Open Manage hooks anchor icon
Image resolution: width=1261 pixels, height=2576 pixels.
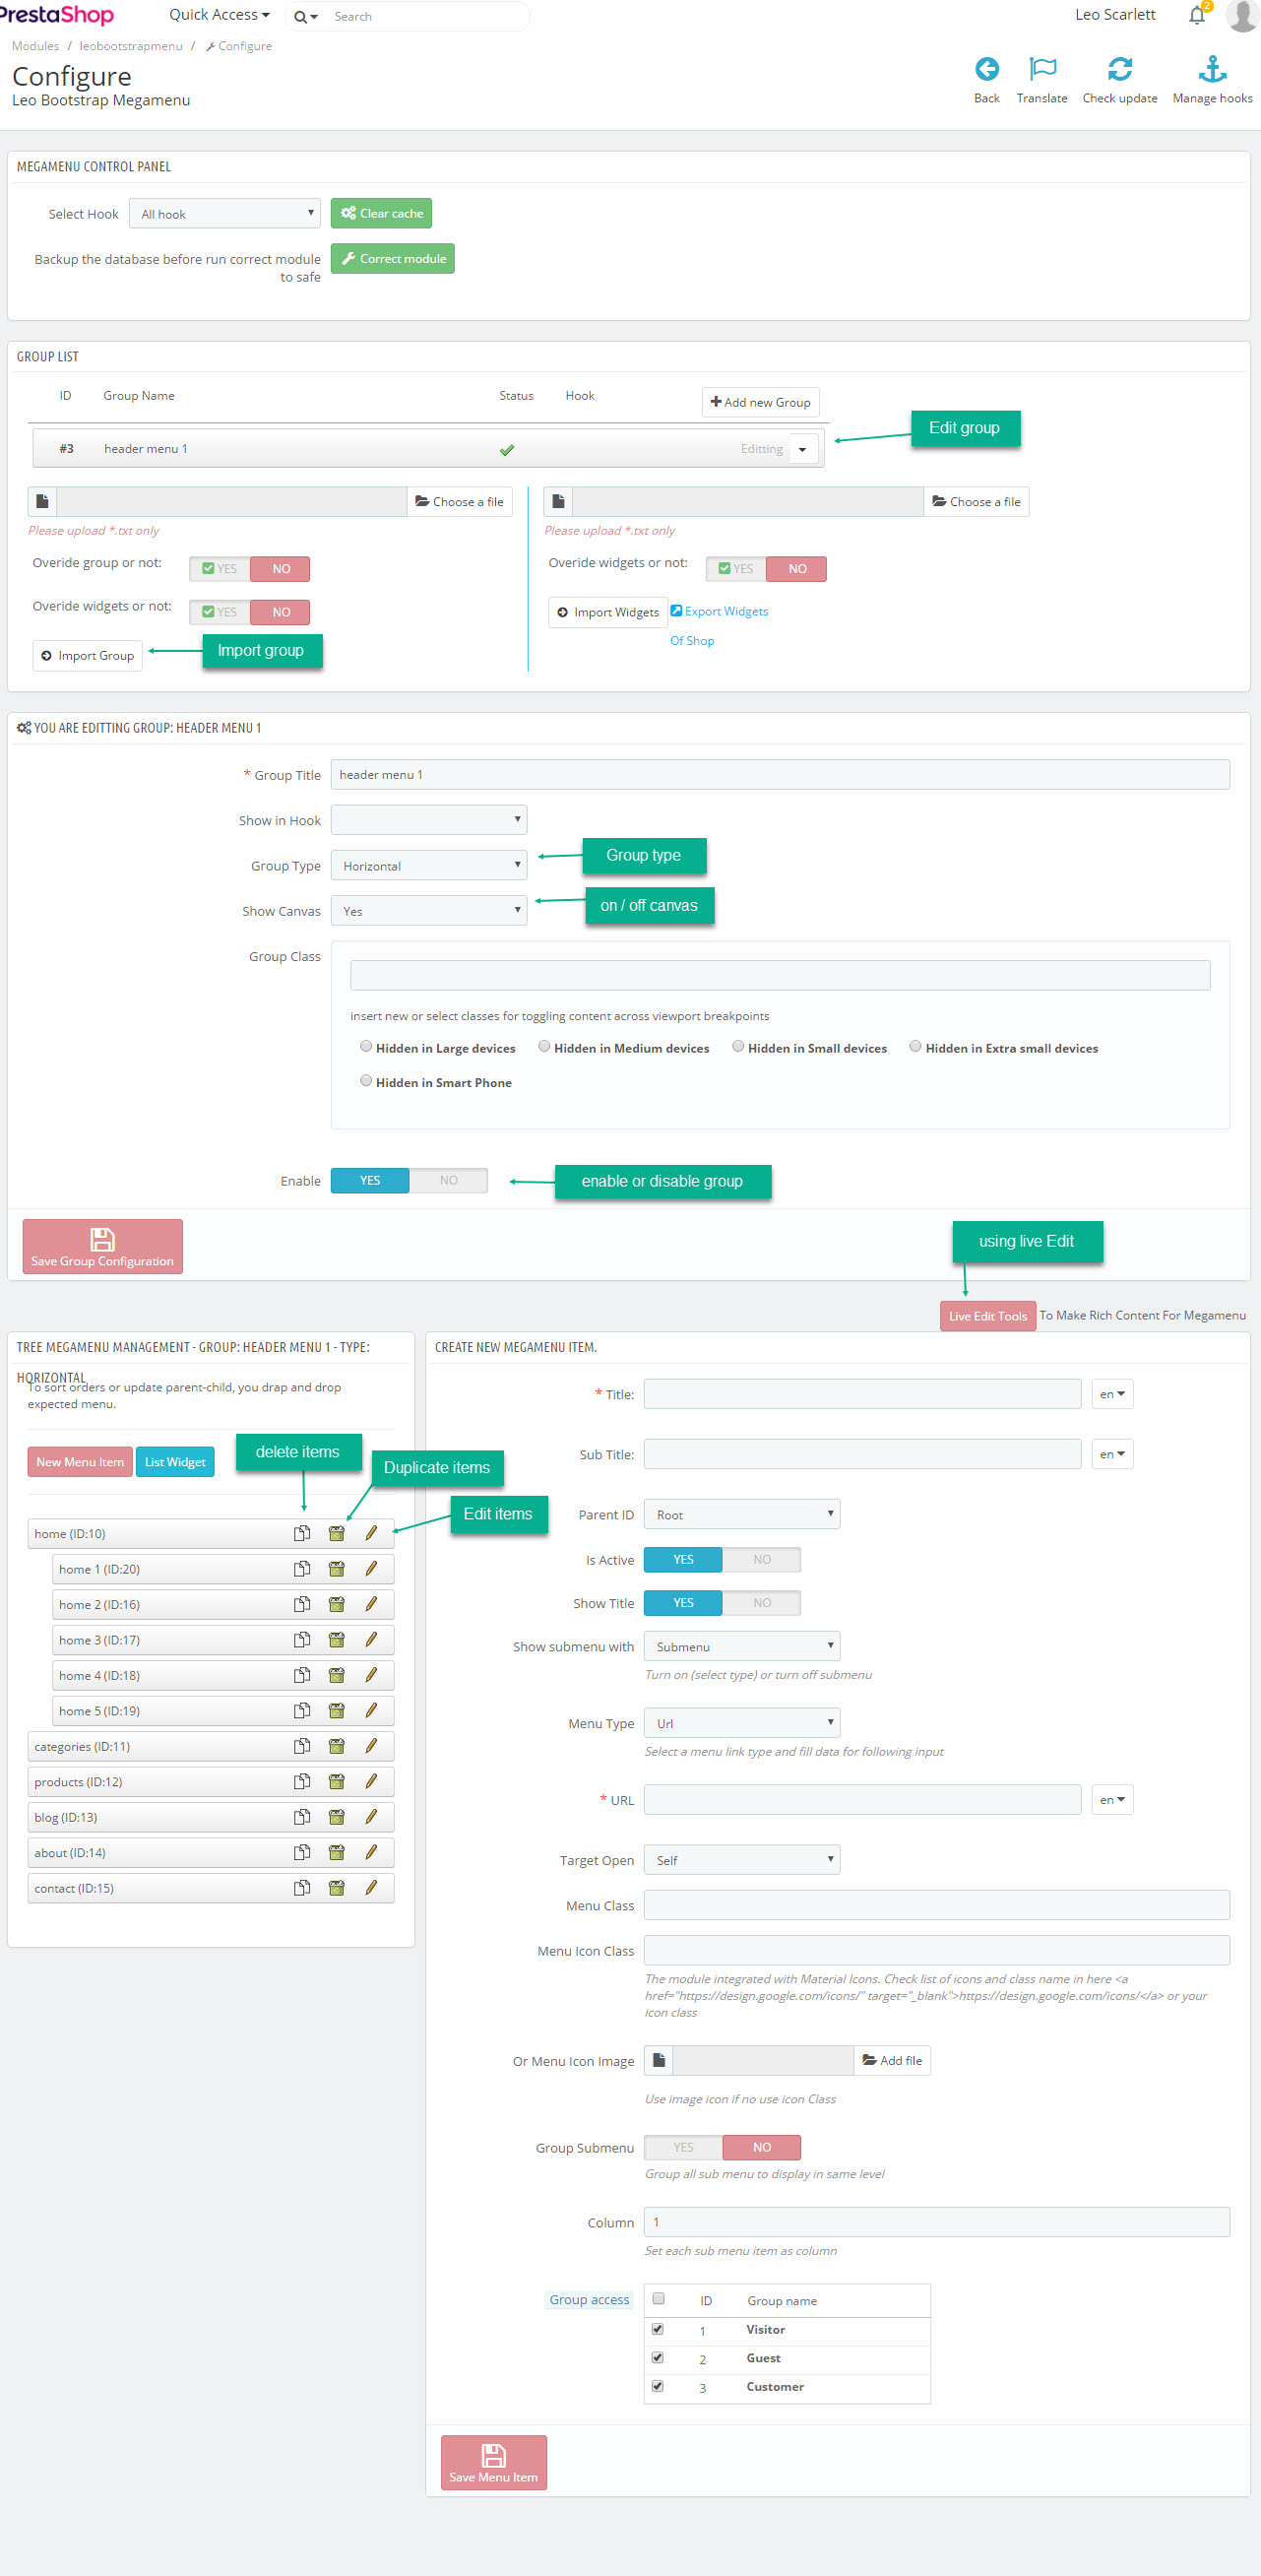pos(1211,69)
